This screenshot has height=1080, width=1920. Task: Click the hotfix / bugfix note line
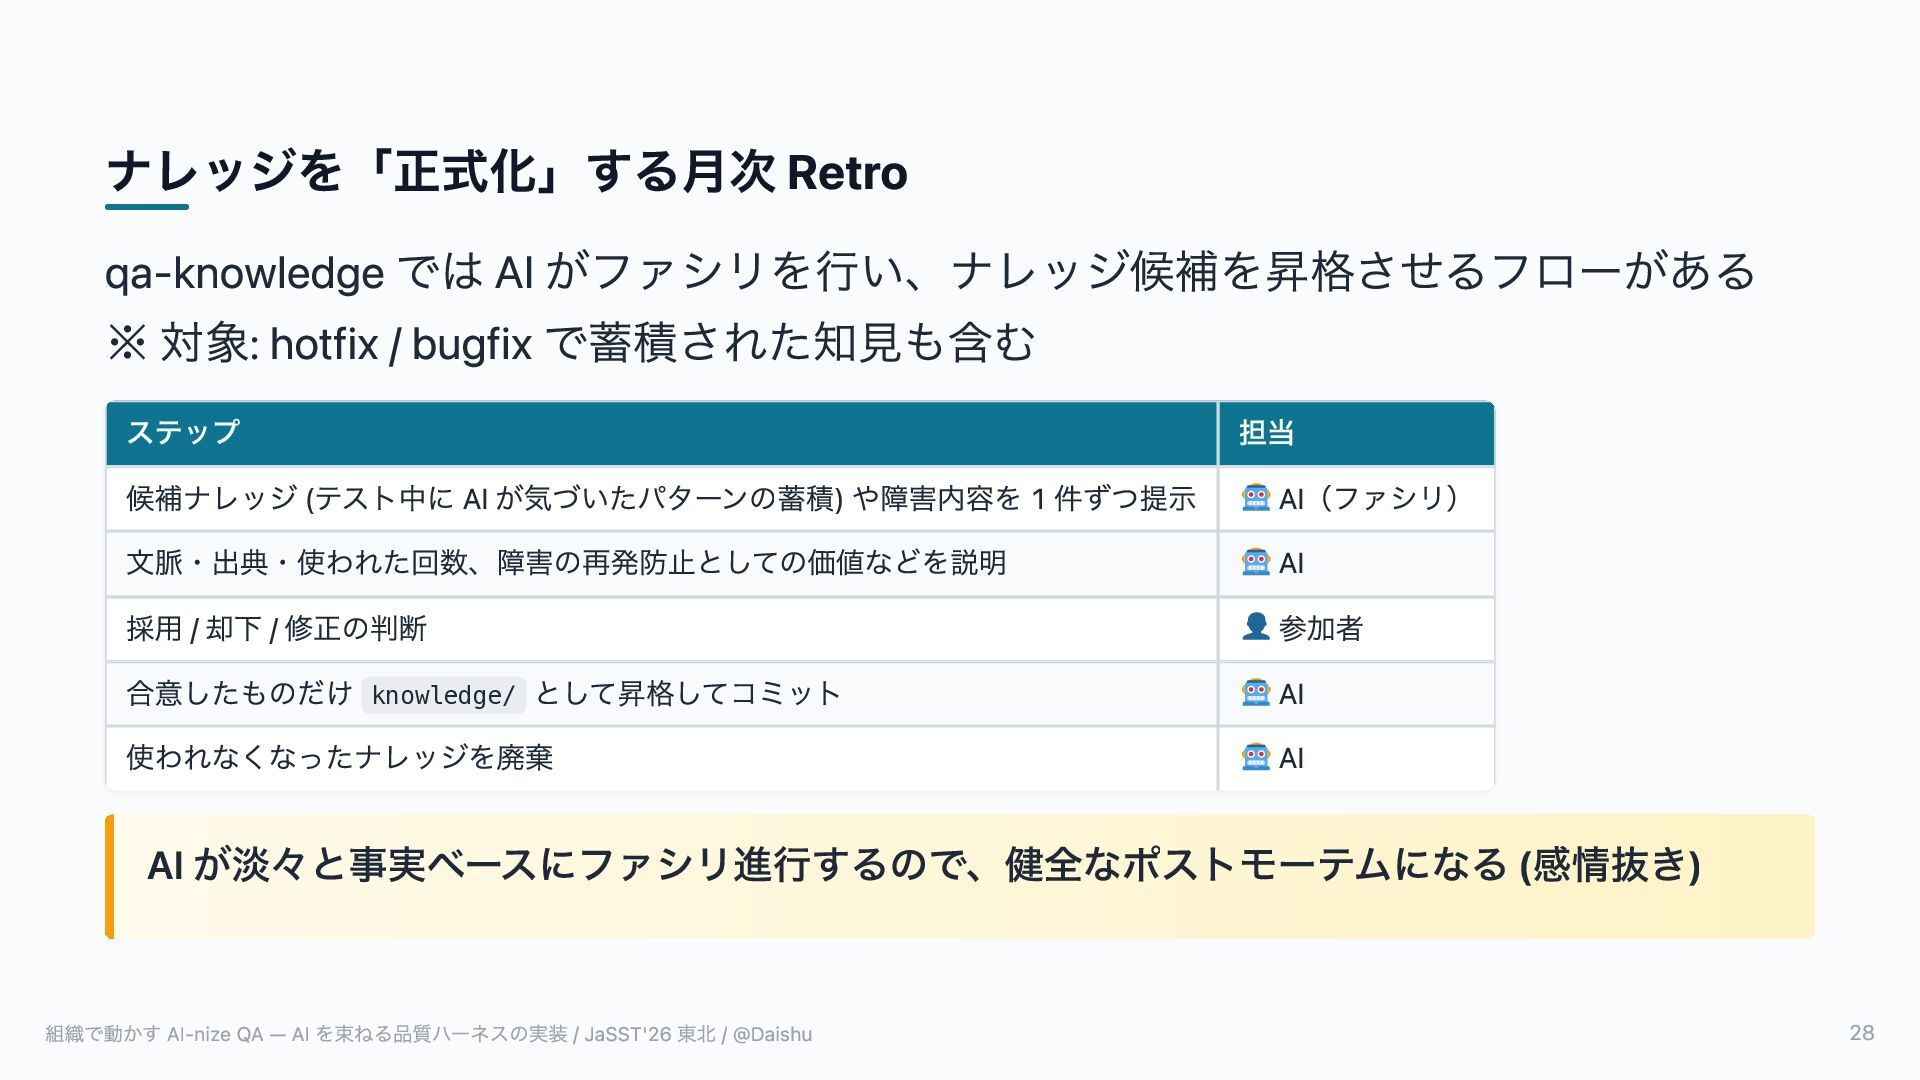coord(570,343)
